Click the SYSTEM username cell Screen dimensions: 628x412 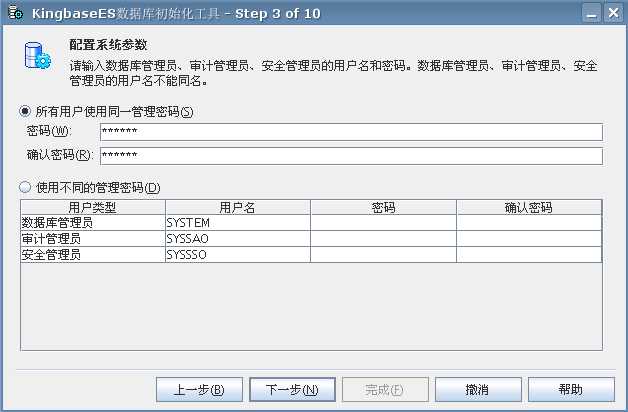pos(238,223)
